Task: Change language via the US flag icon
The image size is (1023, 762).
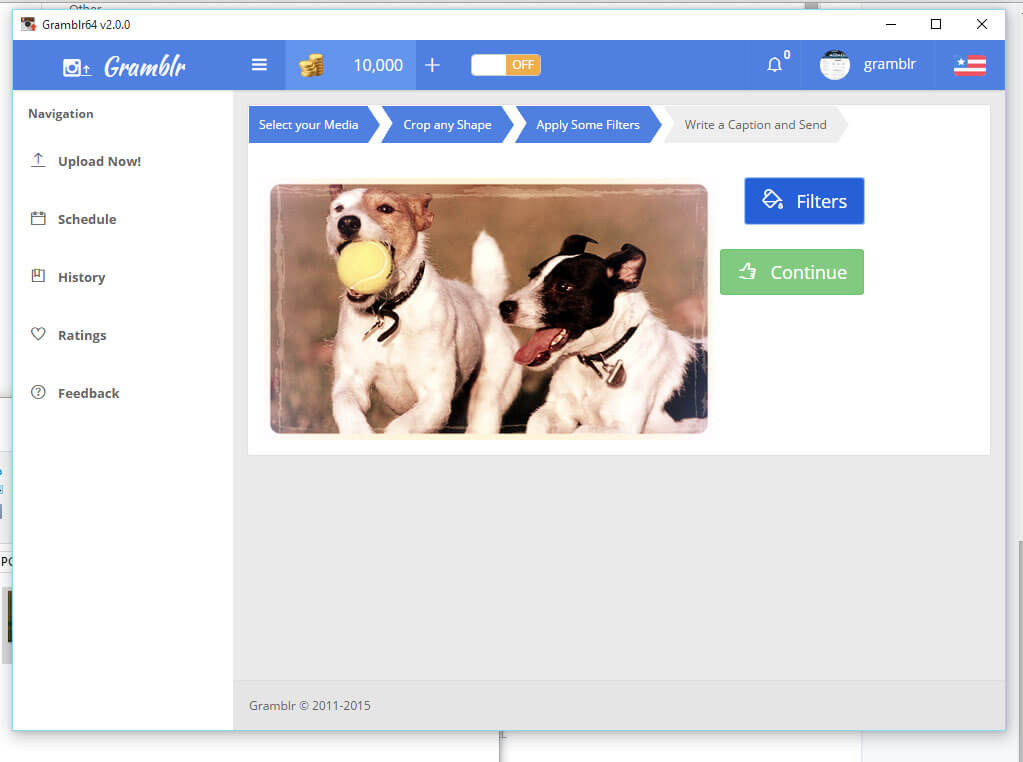Action: (x=969, y=65)
